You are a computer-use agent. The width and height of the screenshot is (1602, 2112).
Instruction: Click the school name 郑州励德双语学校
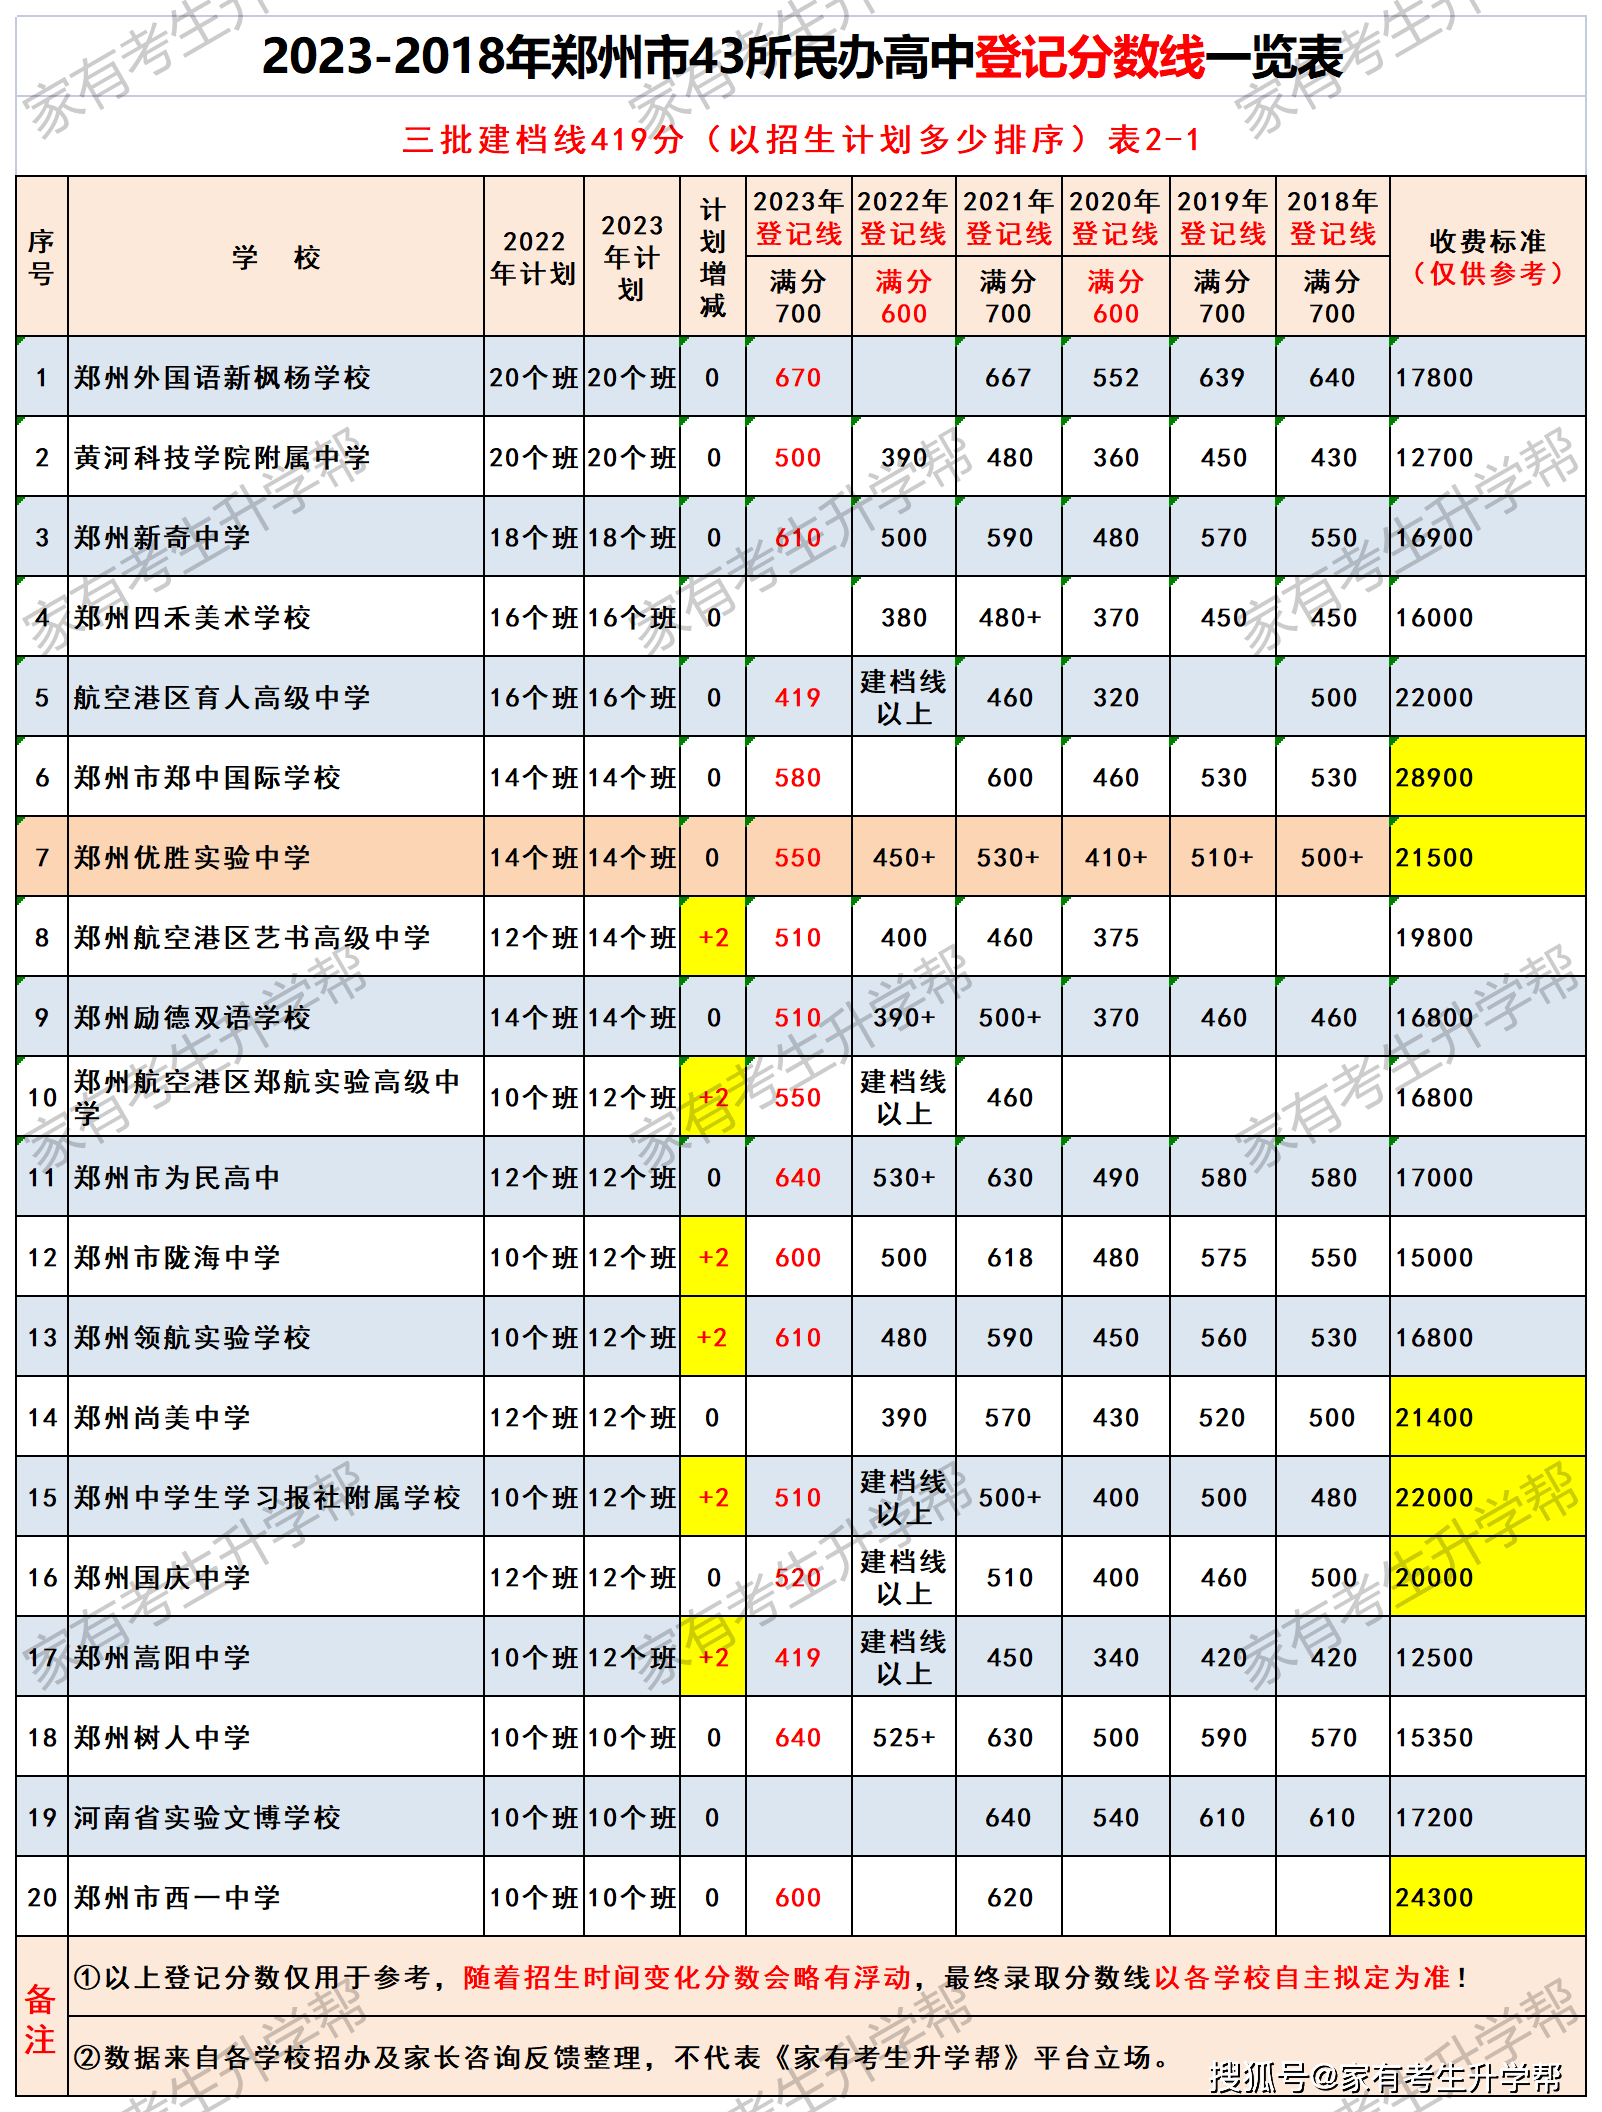(x=192, y=1018)
